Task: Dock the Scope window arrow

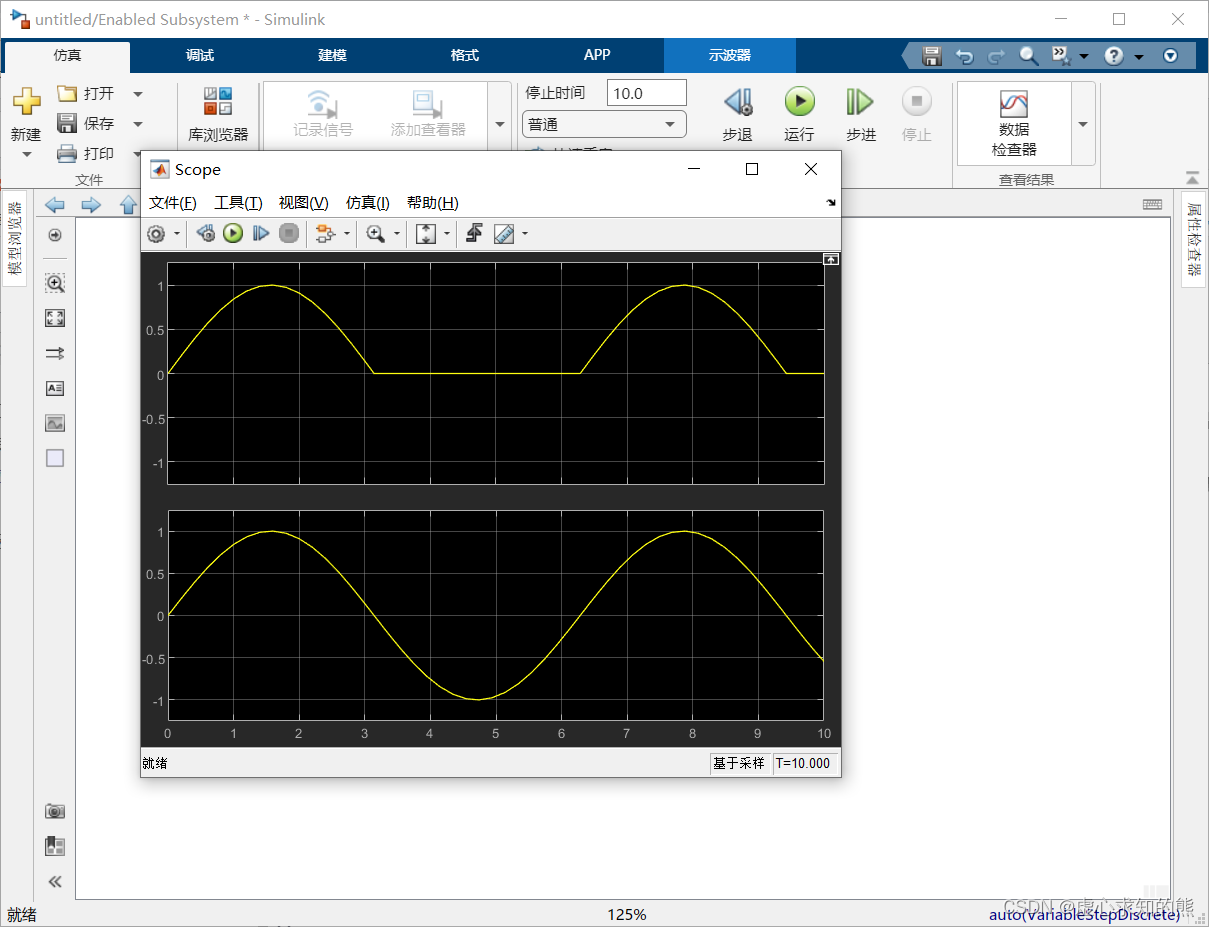Action: [x=830, y=203]
